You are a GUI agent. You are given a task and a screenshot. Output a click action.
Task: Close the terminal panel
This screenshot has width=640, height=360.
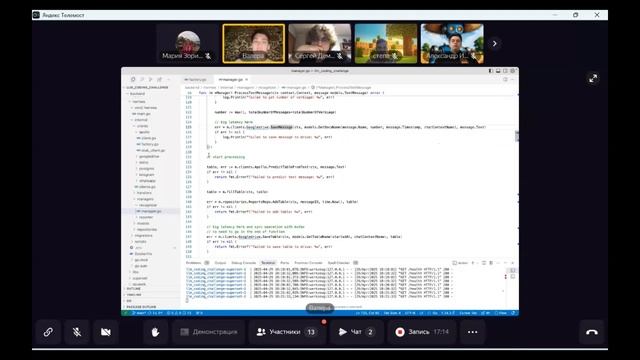click(513, 263)
